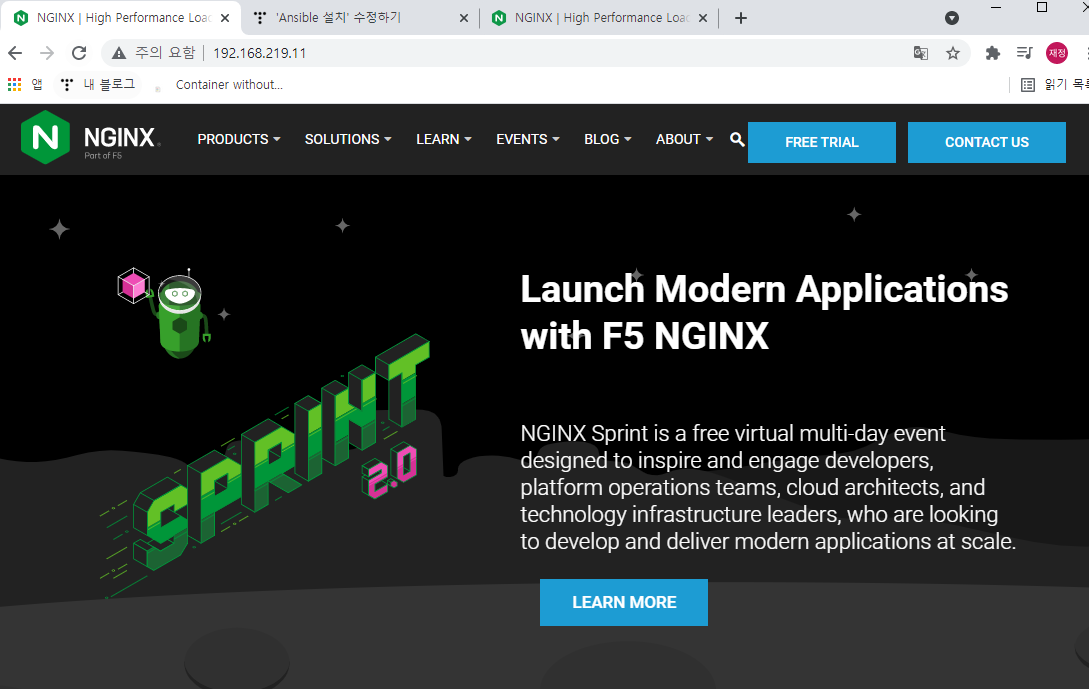This screenshot has height=689, width=1089.
Task: Click the SPRINT 2.0 illustration
Action: pos(267,465)
